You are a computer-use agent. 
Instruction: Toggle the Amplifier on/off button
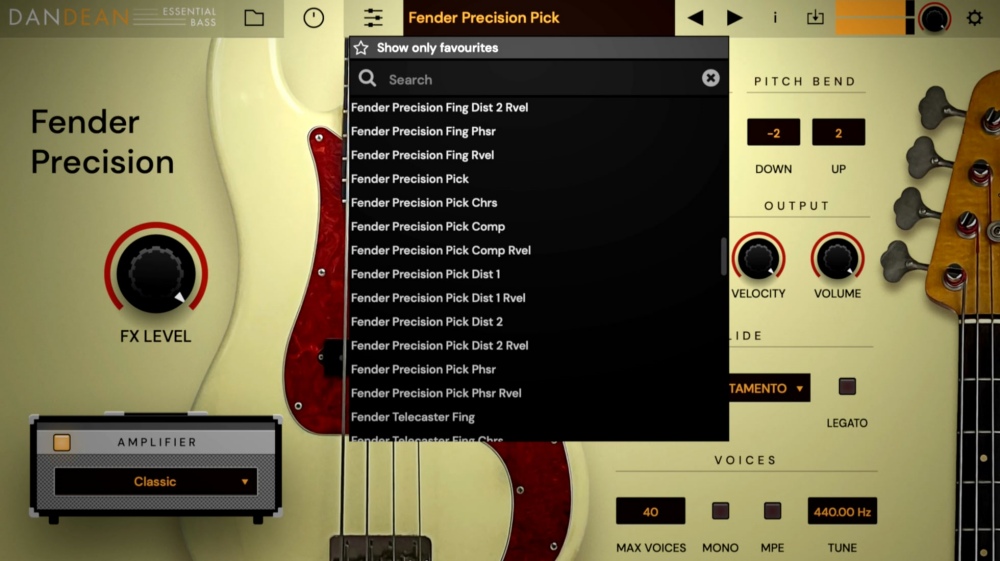62,442
